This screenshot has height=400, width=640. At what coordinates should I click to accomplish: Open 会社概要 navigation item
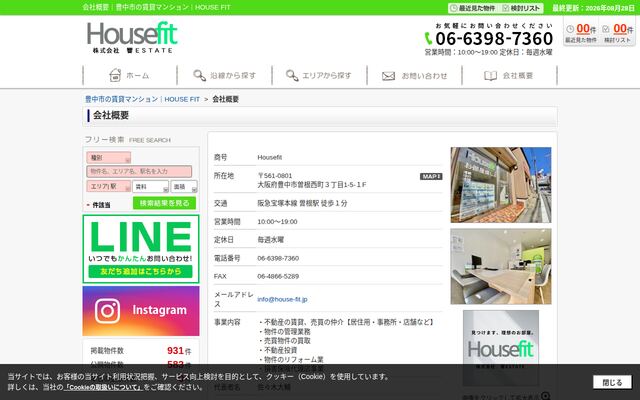click(509, 76)
